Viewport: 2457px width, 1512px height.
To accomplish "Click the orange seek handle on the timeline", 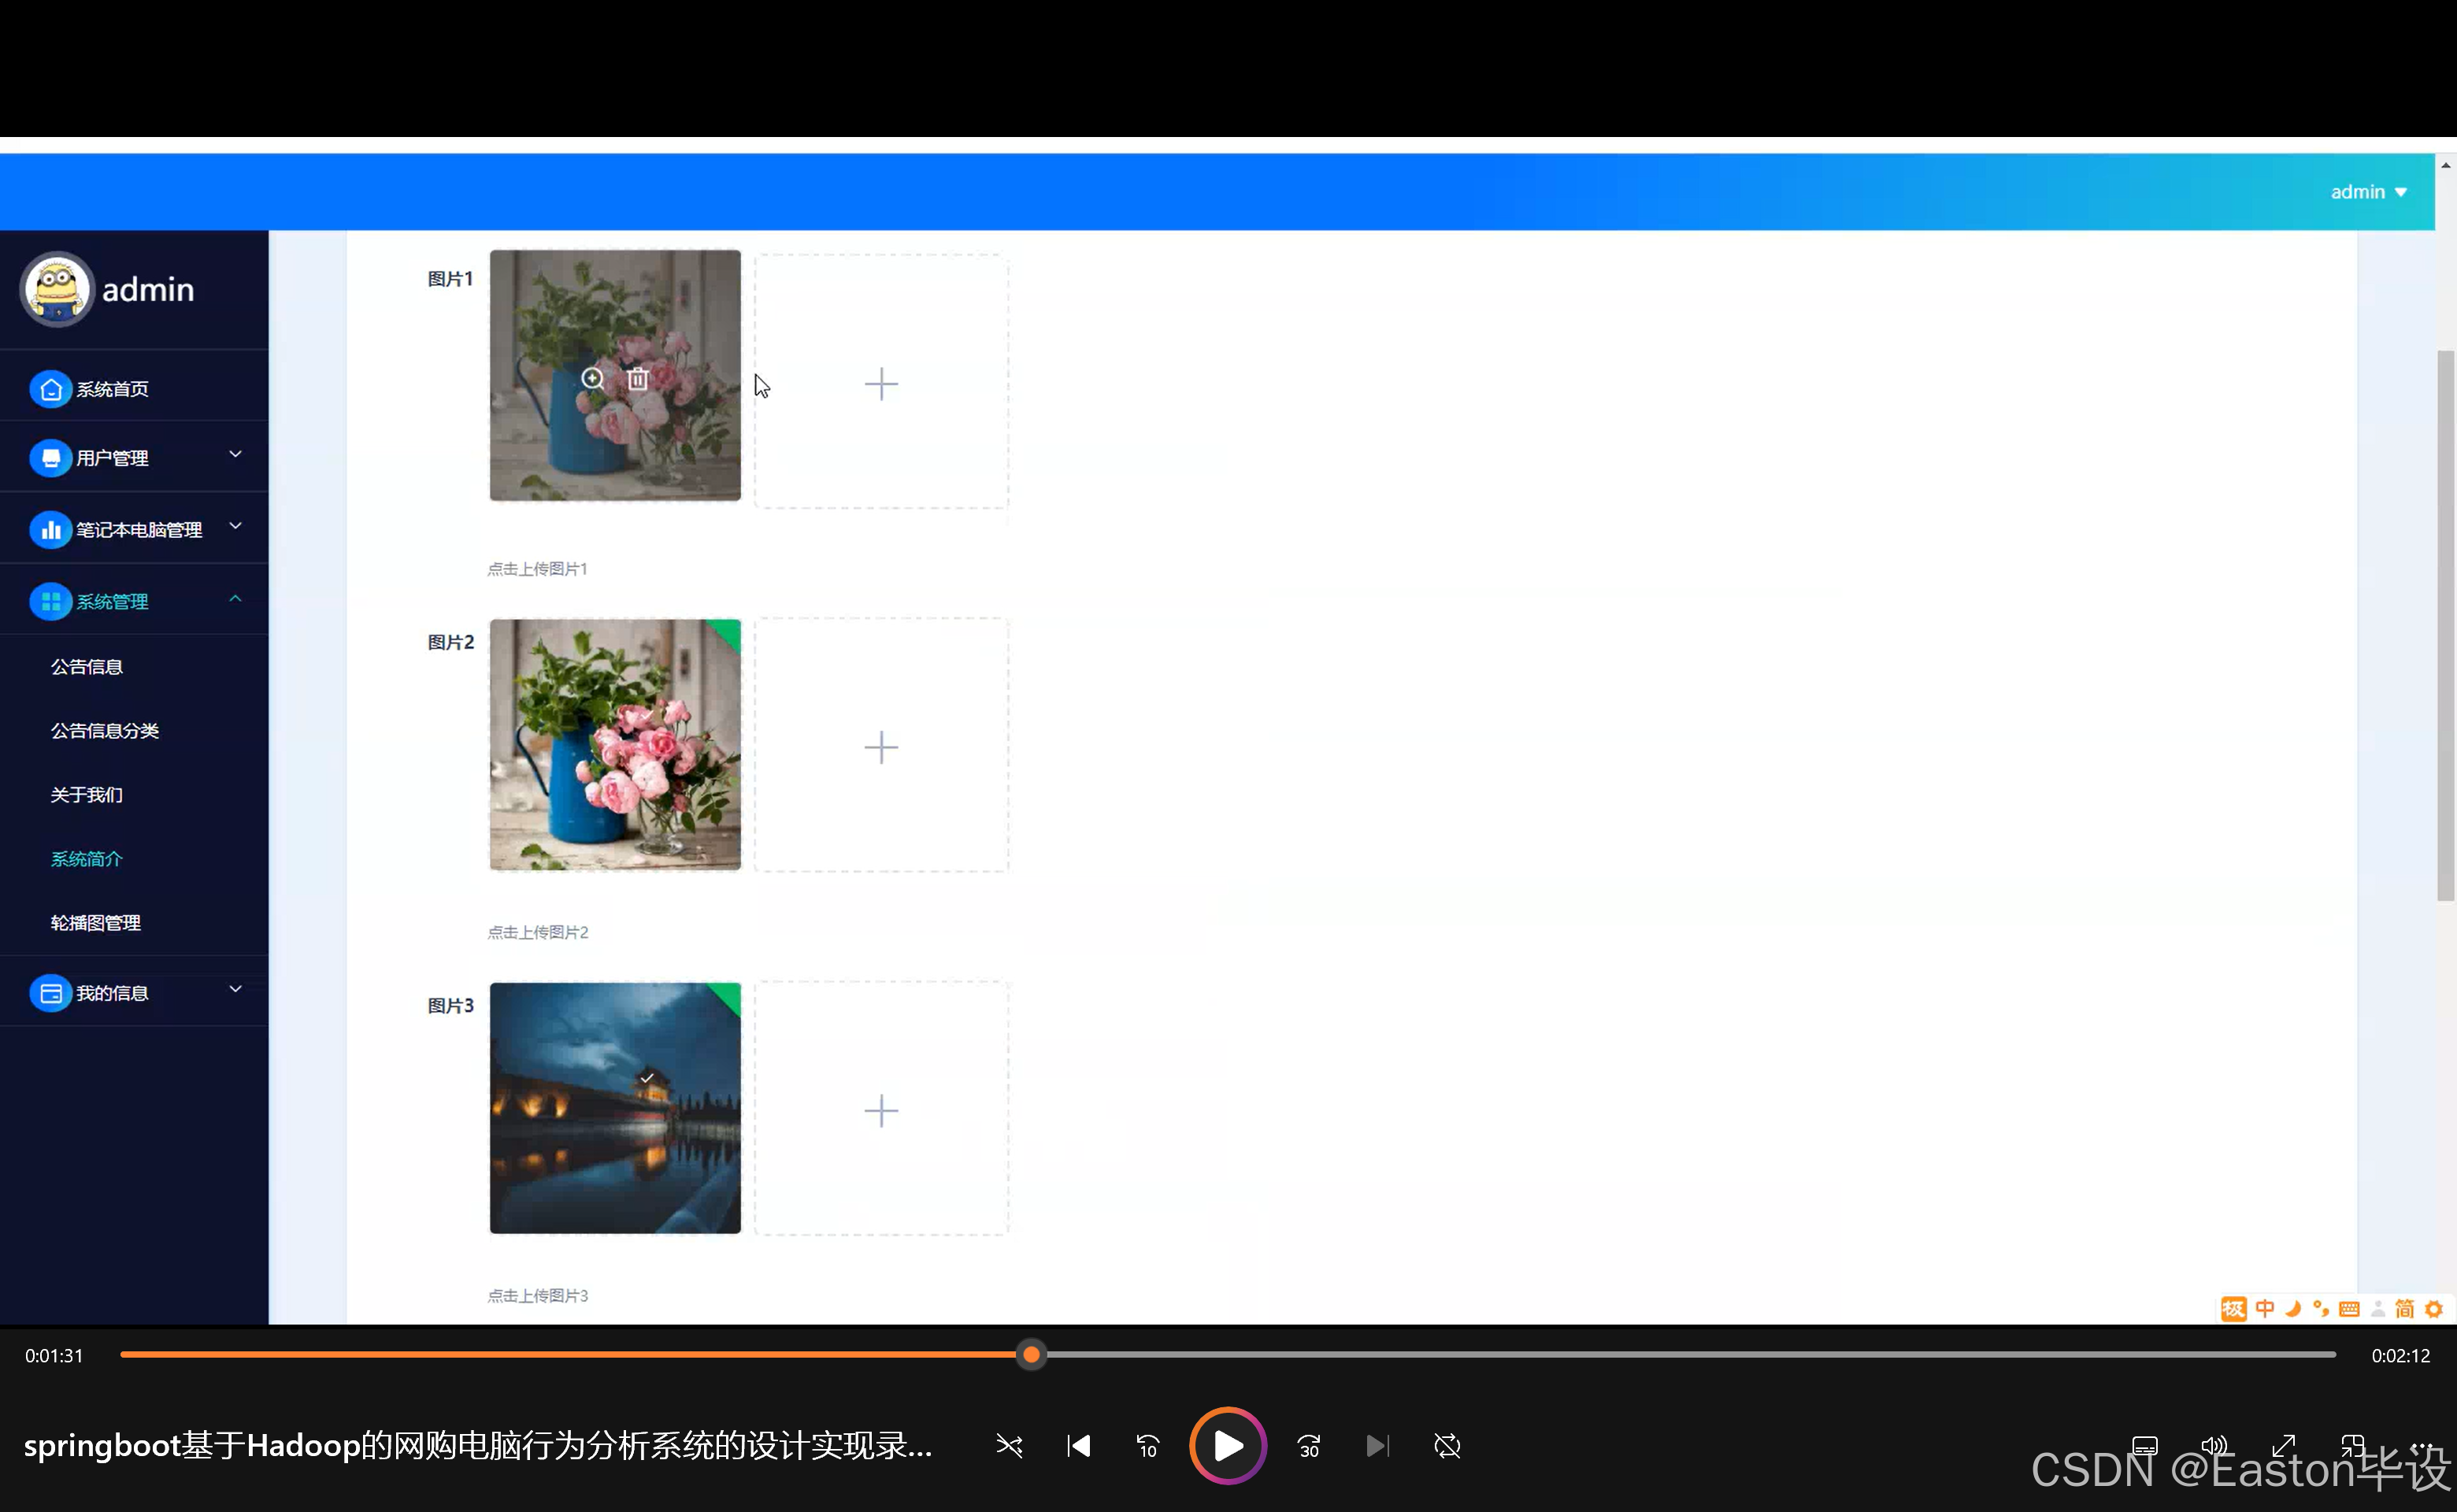I will tap(1031, 1355).
